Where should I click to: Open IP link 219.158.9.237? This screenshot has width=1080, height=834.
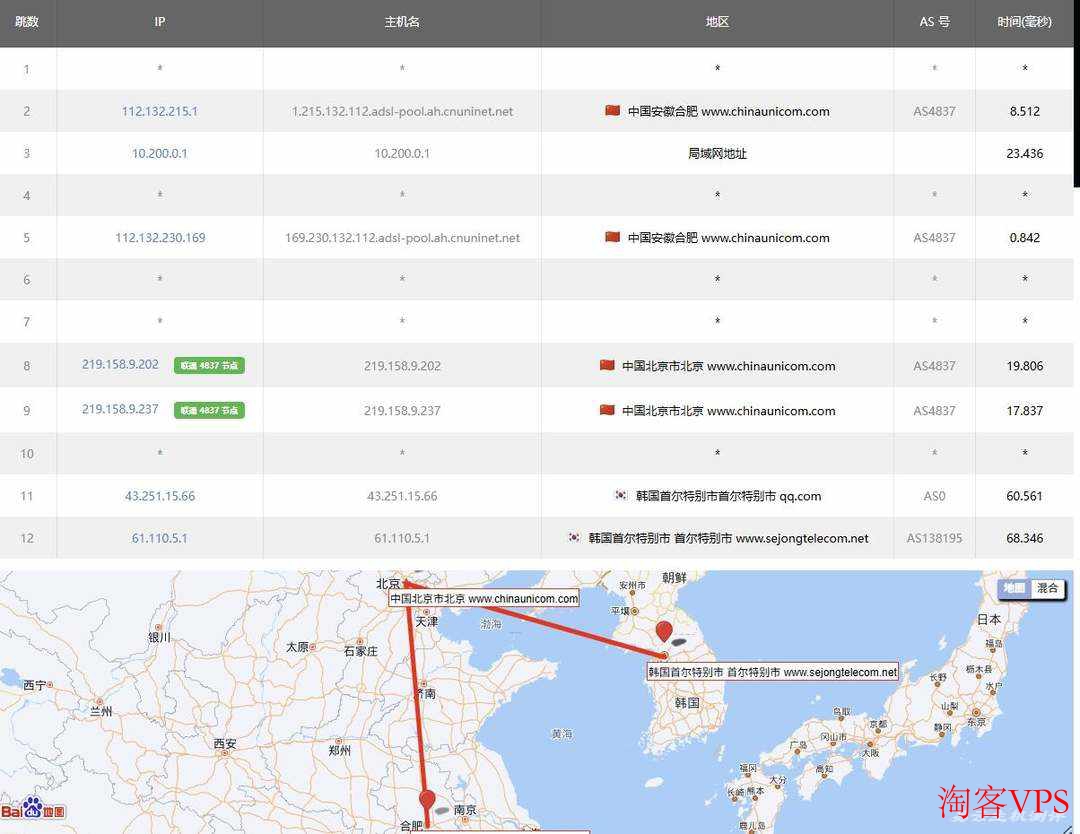pos(120,409)
